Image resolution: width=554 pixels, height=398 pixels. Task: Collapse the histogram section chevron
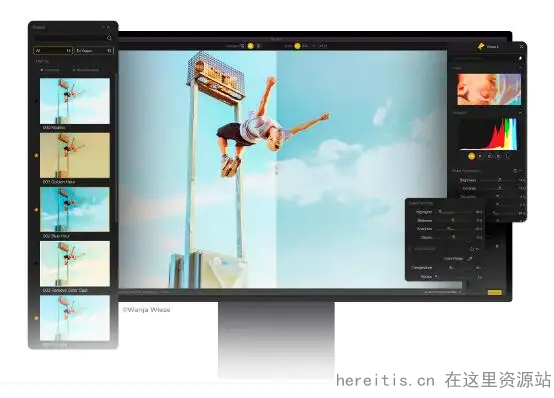click(520, 113)
